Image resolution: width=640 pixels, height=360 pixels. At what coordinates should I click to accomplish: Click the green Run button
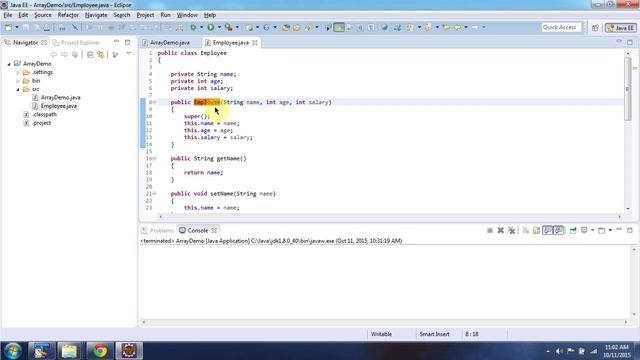coord(211,27)
